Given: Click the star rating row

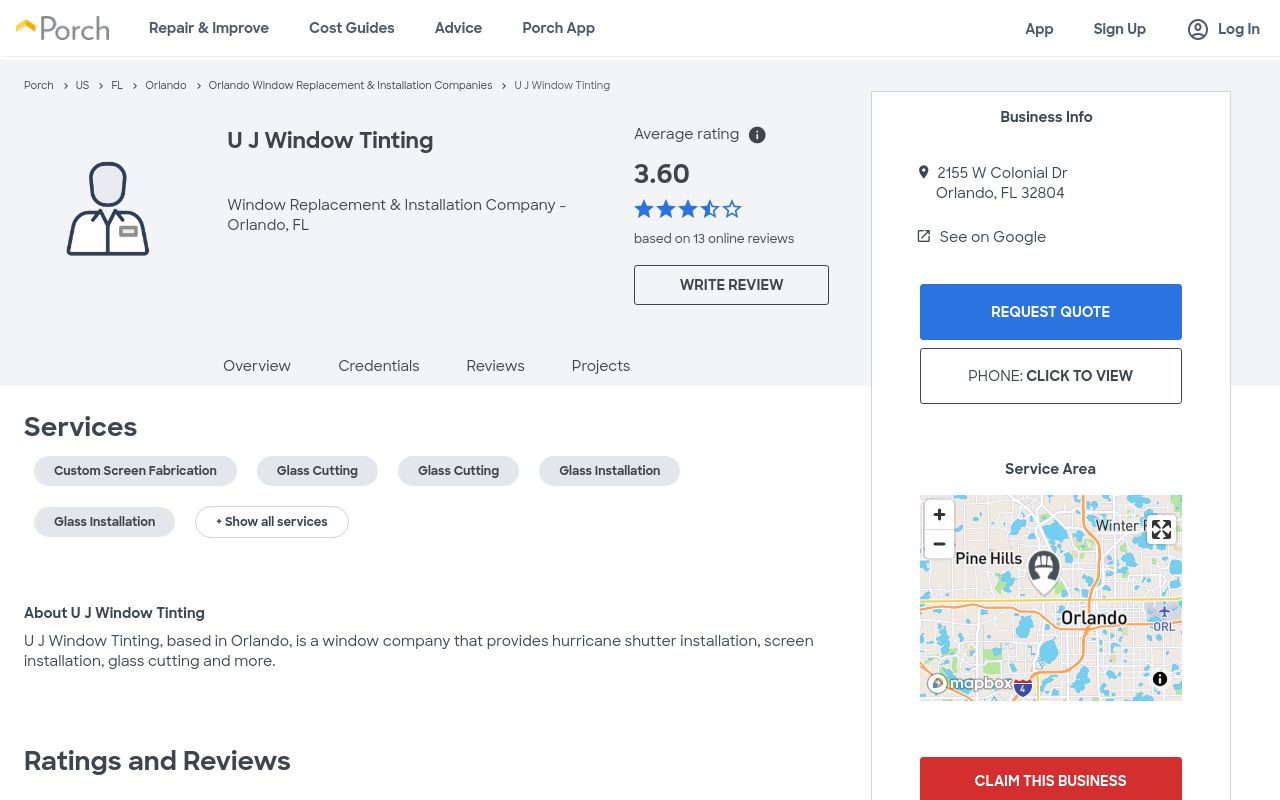Looking at the screenshot, I should pyautogui.click(x=688, y=209).
